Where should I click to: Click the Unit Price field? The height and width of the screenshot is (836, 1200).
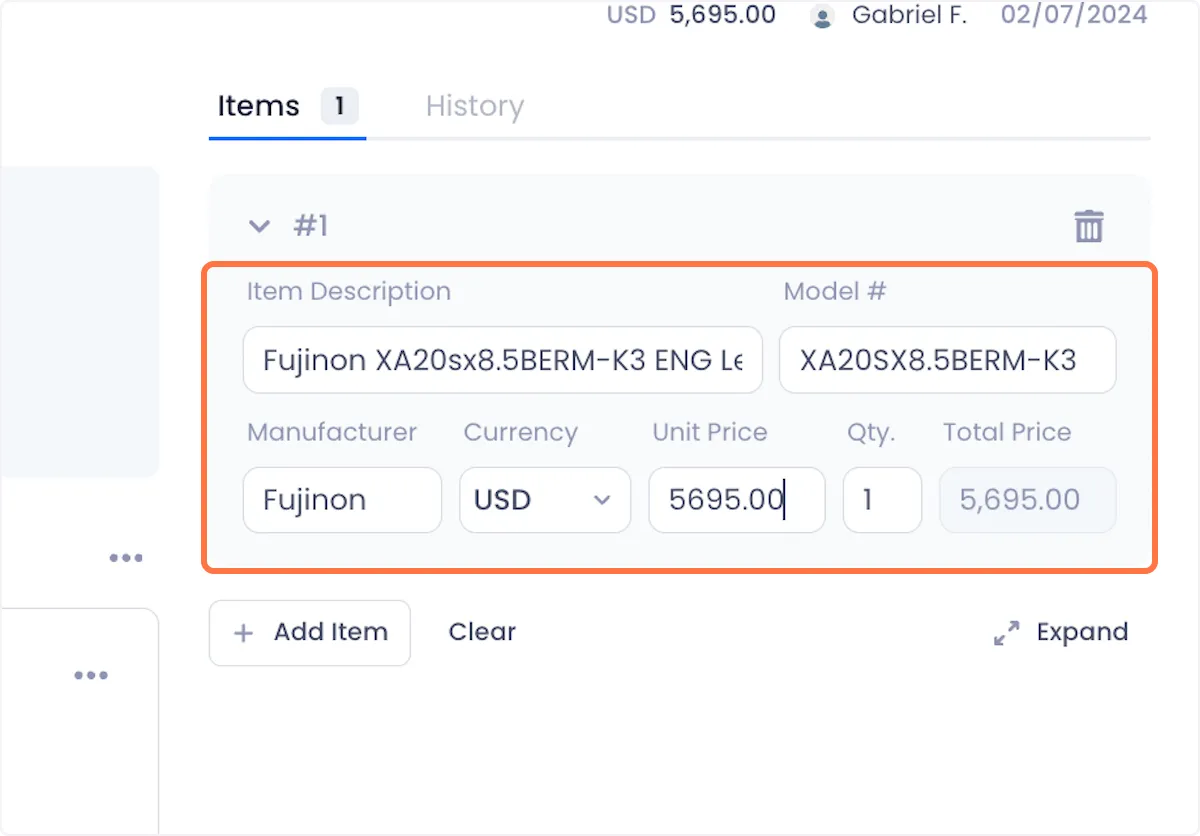[737, 500]
